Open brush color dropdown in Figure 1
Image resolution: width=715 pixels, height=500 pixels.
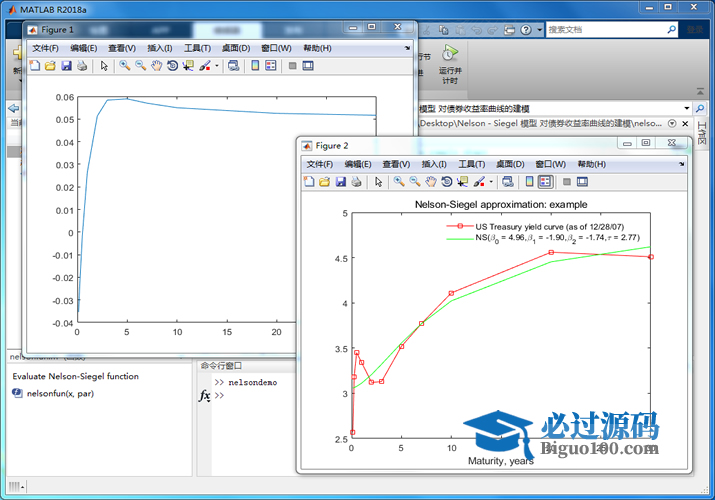217,66
